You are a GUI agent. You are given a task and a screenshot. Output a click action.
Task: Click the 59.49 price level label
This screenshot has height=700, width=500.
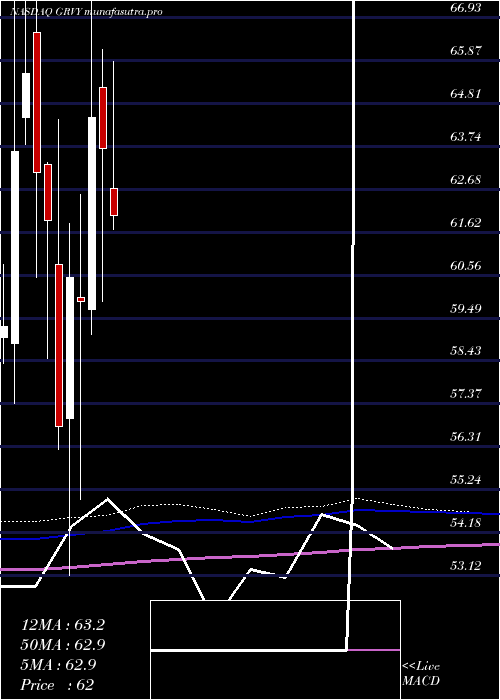coord(465,308)
